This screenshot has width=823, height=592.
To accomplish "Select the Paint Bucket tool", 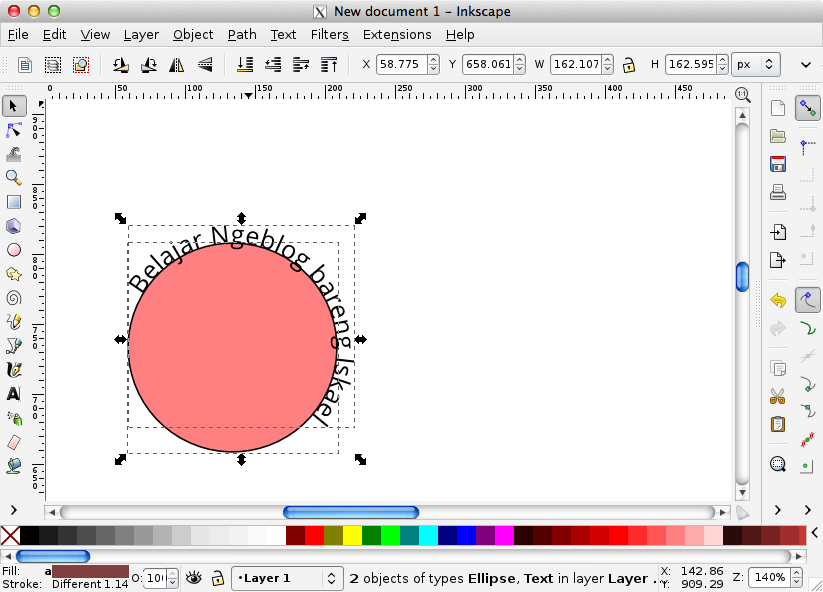I will 14,466.
